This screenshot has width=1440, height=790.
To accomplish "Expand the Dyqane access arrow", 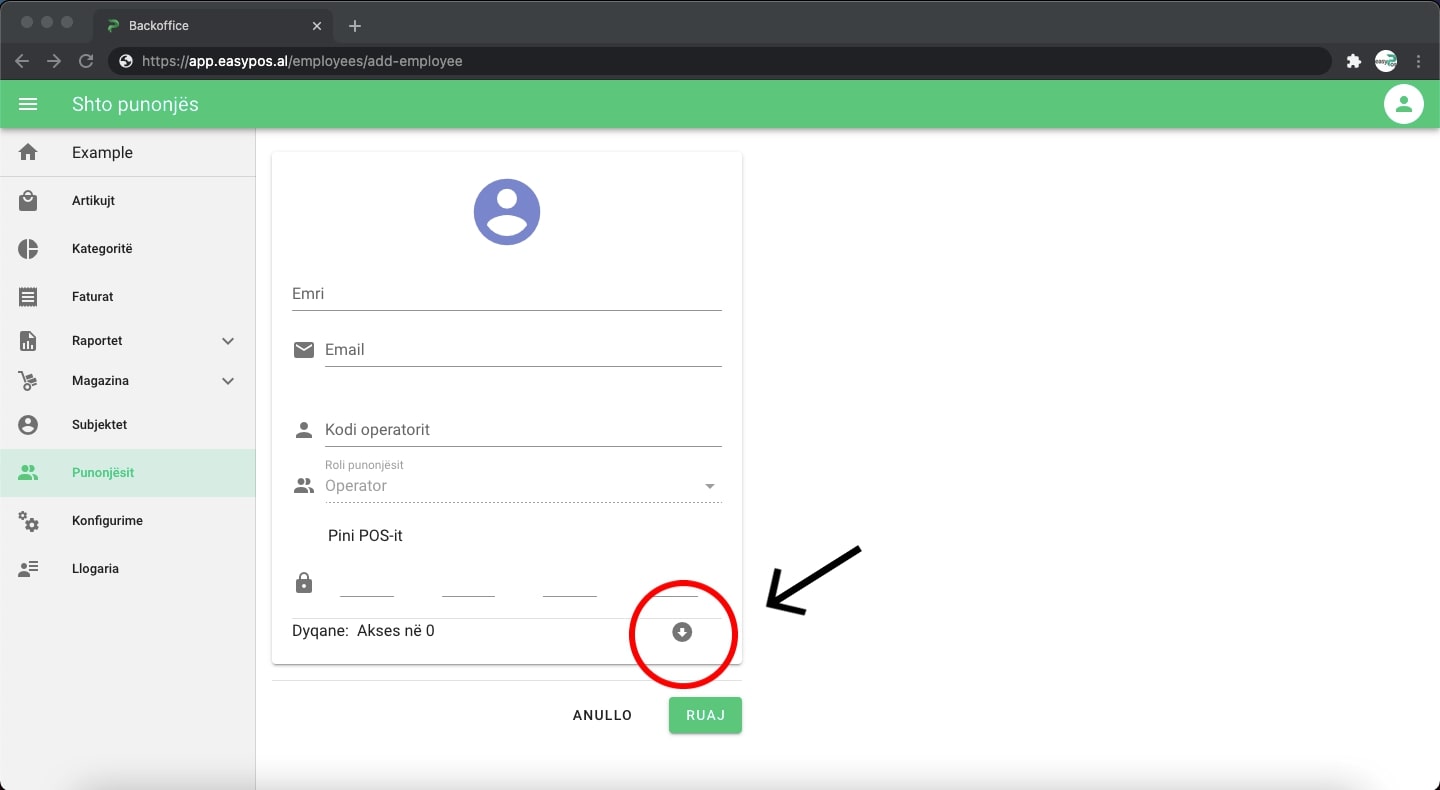I will [x=682, y=632].
